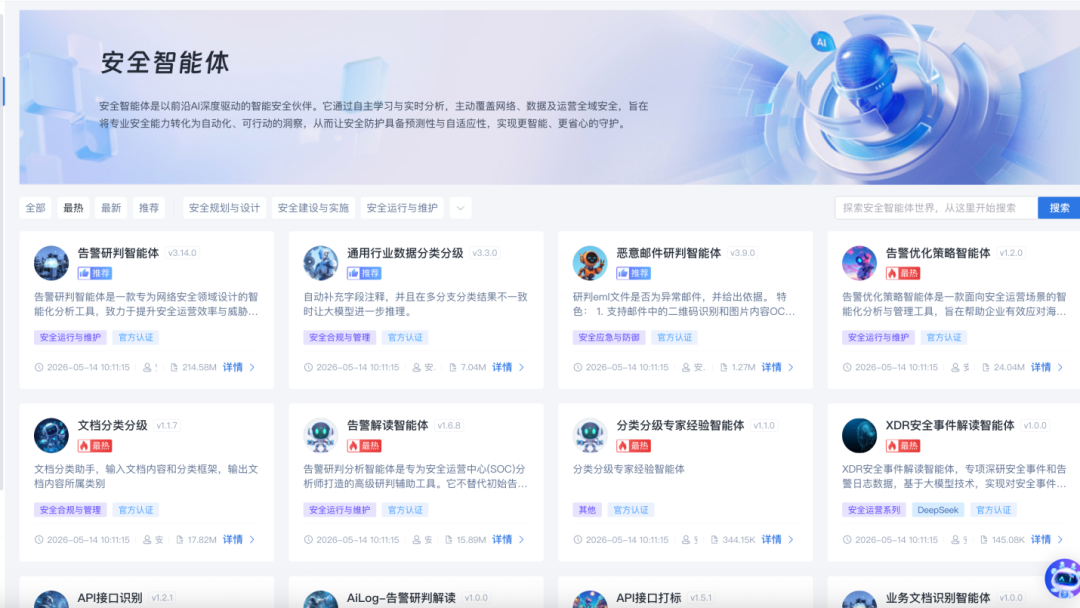Click the 业务文档识别智能体 card title
The image size is (1080, 608).
tap(938, 598)
